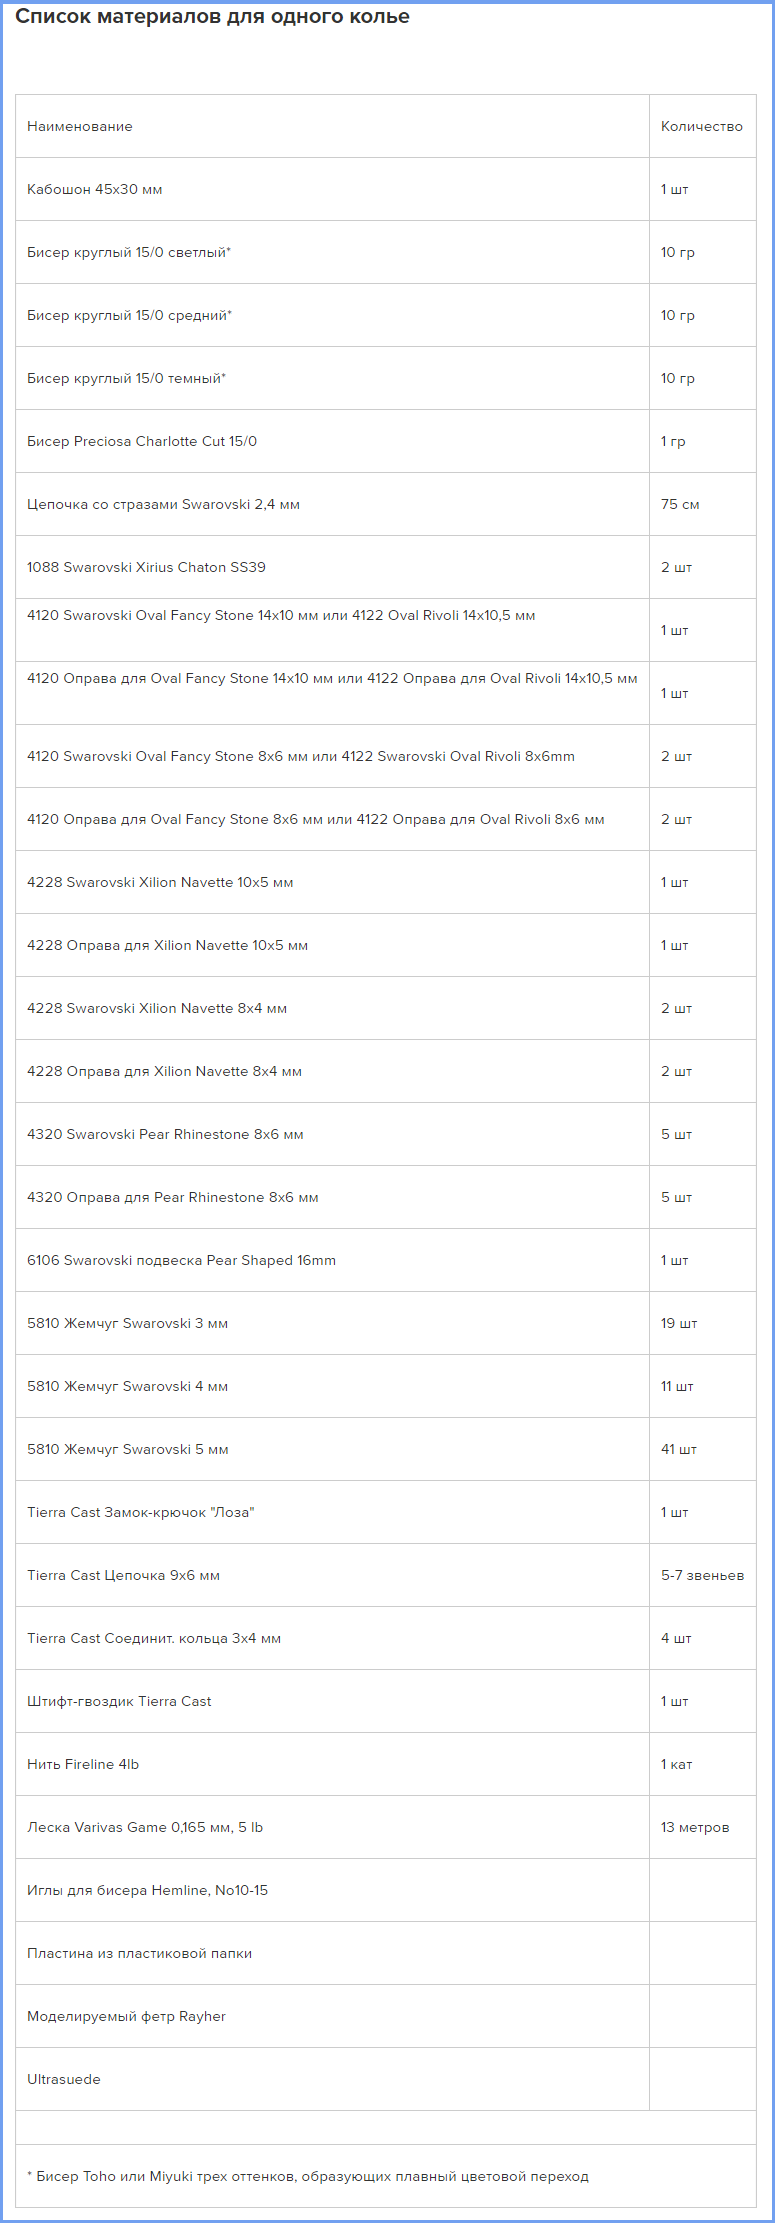The width and height of the screenshot is (775, 2223).
Task: Select the 41 шт quantity cell
Action: point(679,1450)
